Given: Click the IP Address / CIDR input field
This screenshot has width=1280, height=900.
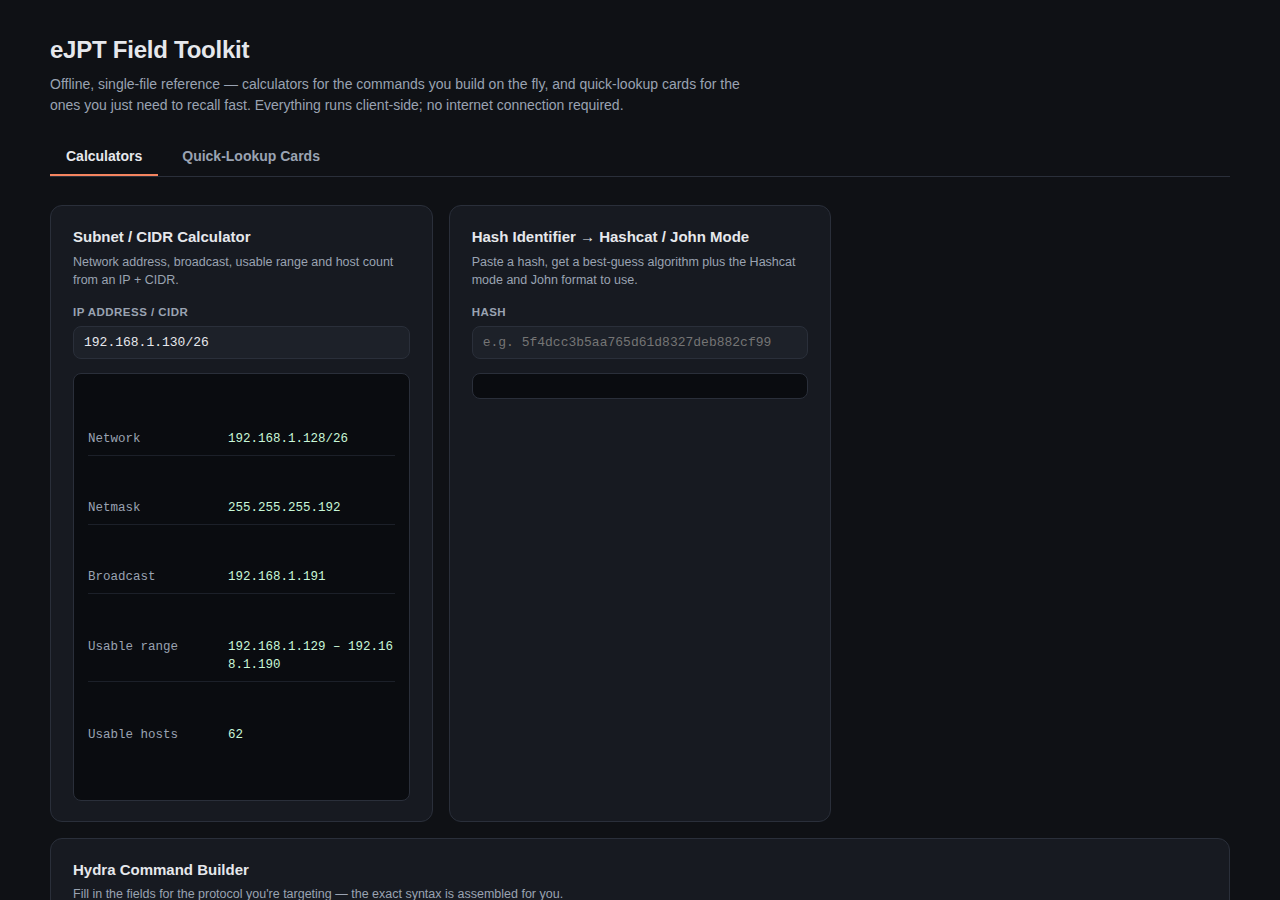Looking at the screenshot, I should click(241, 342).
